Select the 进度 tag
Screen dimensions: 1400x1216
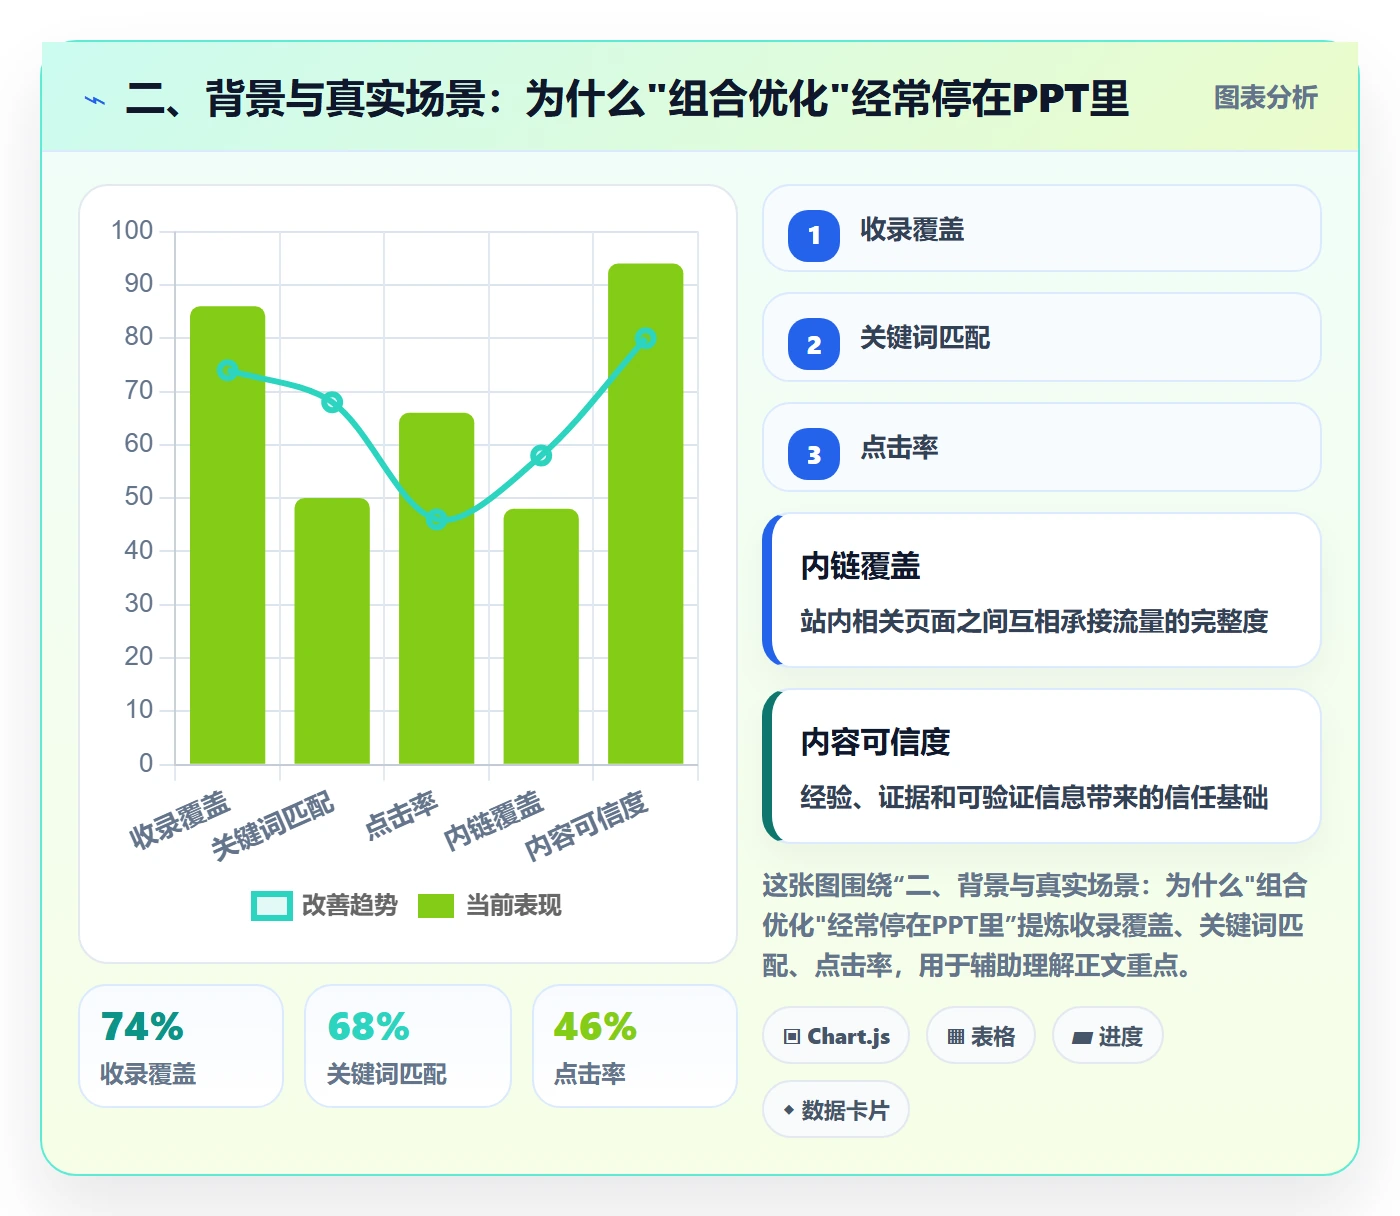click(x=1107, y=1036)
